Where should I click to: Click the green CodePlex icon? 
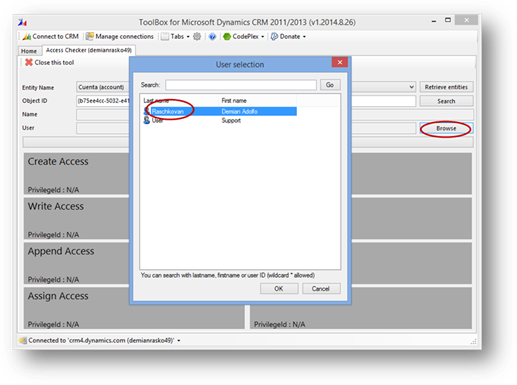click(x=227, y=36)
